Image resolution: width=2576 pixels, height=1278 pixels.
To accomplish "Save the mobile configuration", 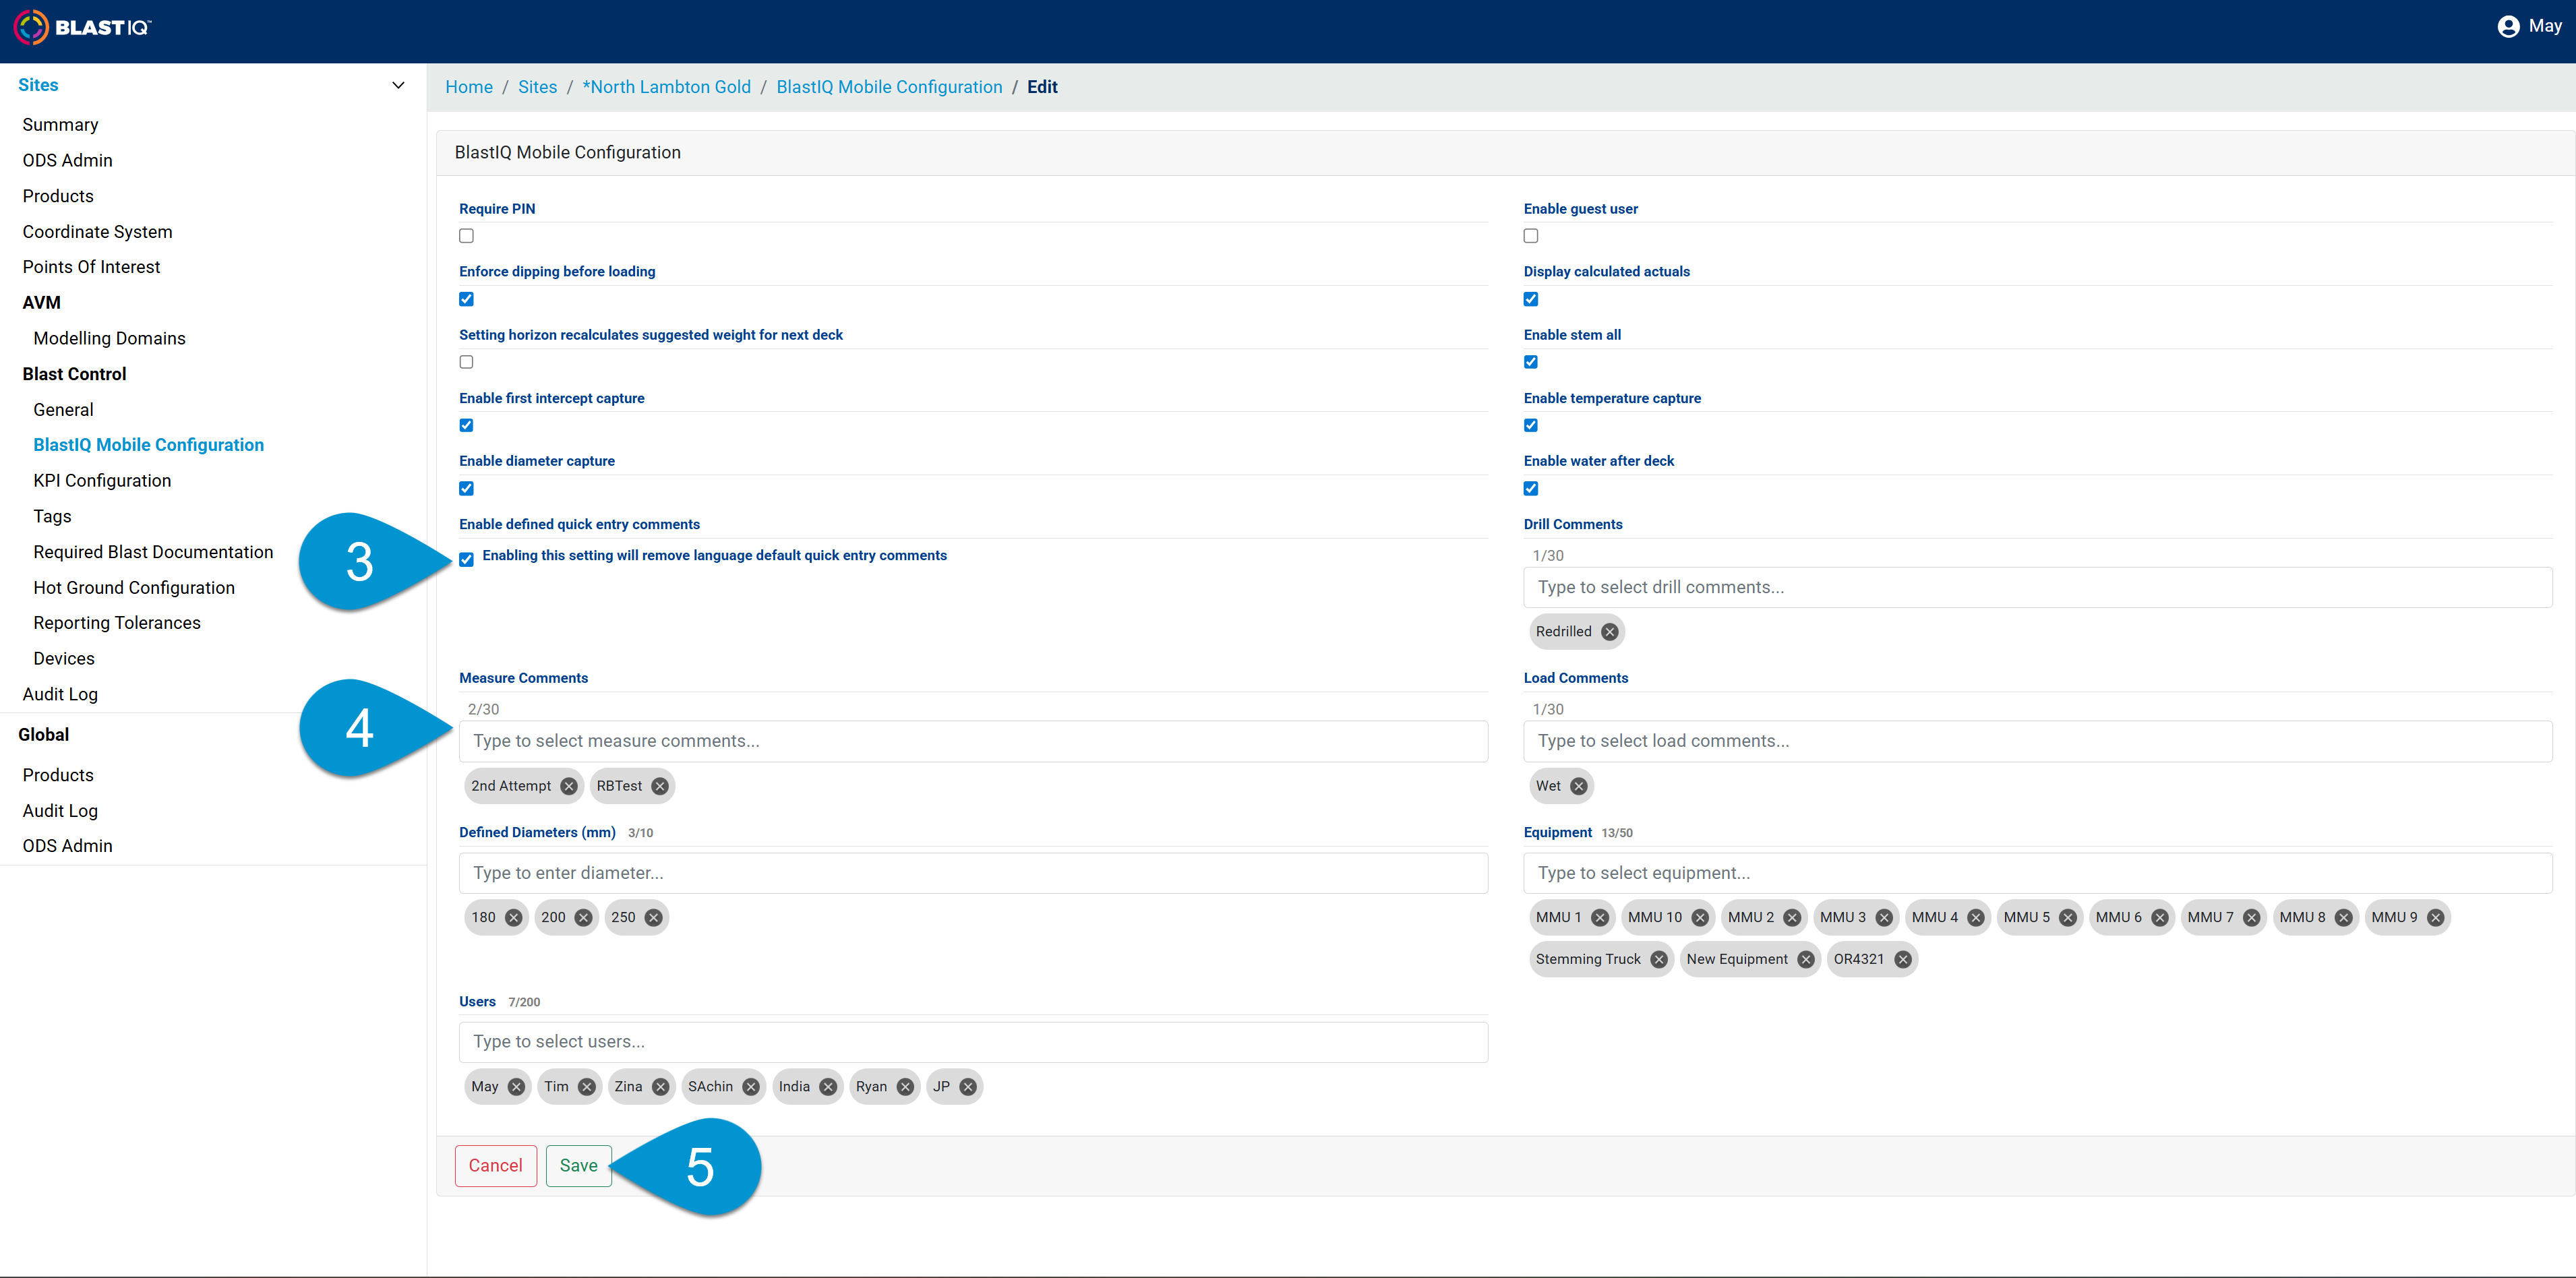I will [x=579, y=1166].
